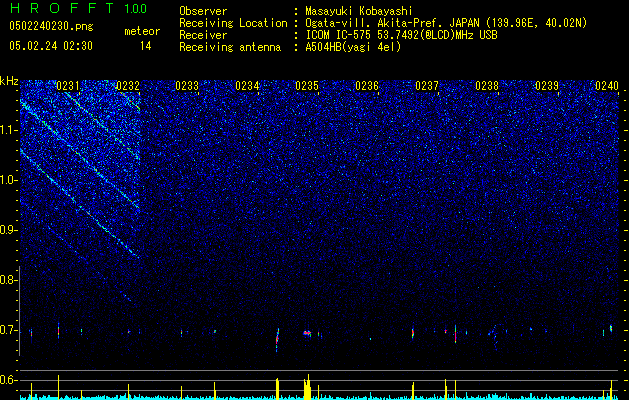Click the 0.9 frequency axis label
The height and width of the screenshot is (400, 629).
tap(9, 230)
